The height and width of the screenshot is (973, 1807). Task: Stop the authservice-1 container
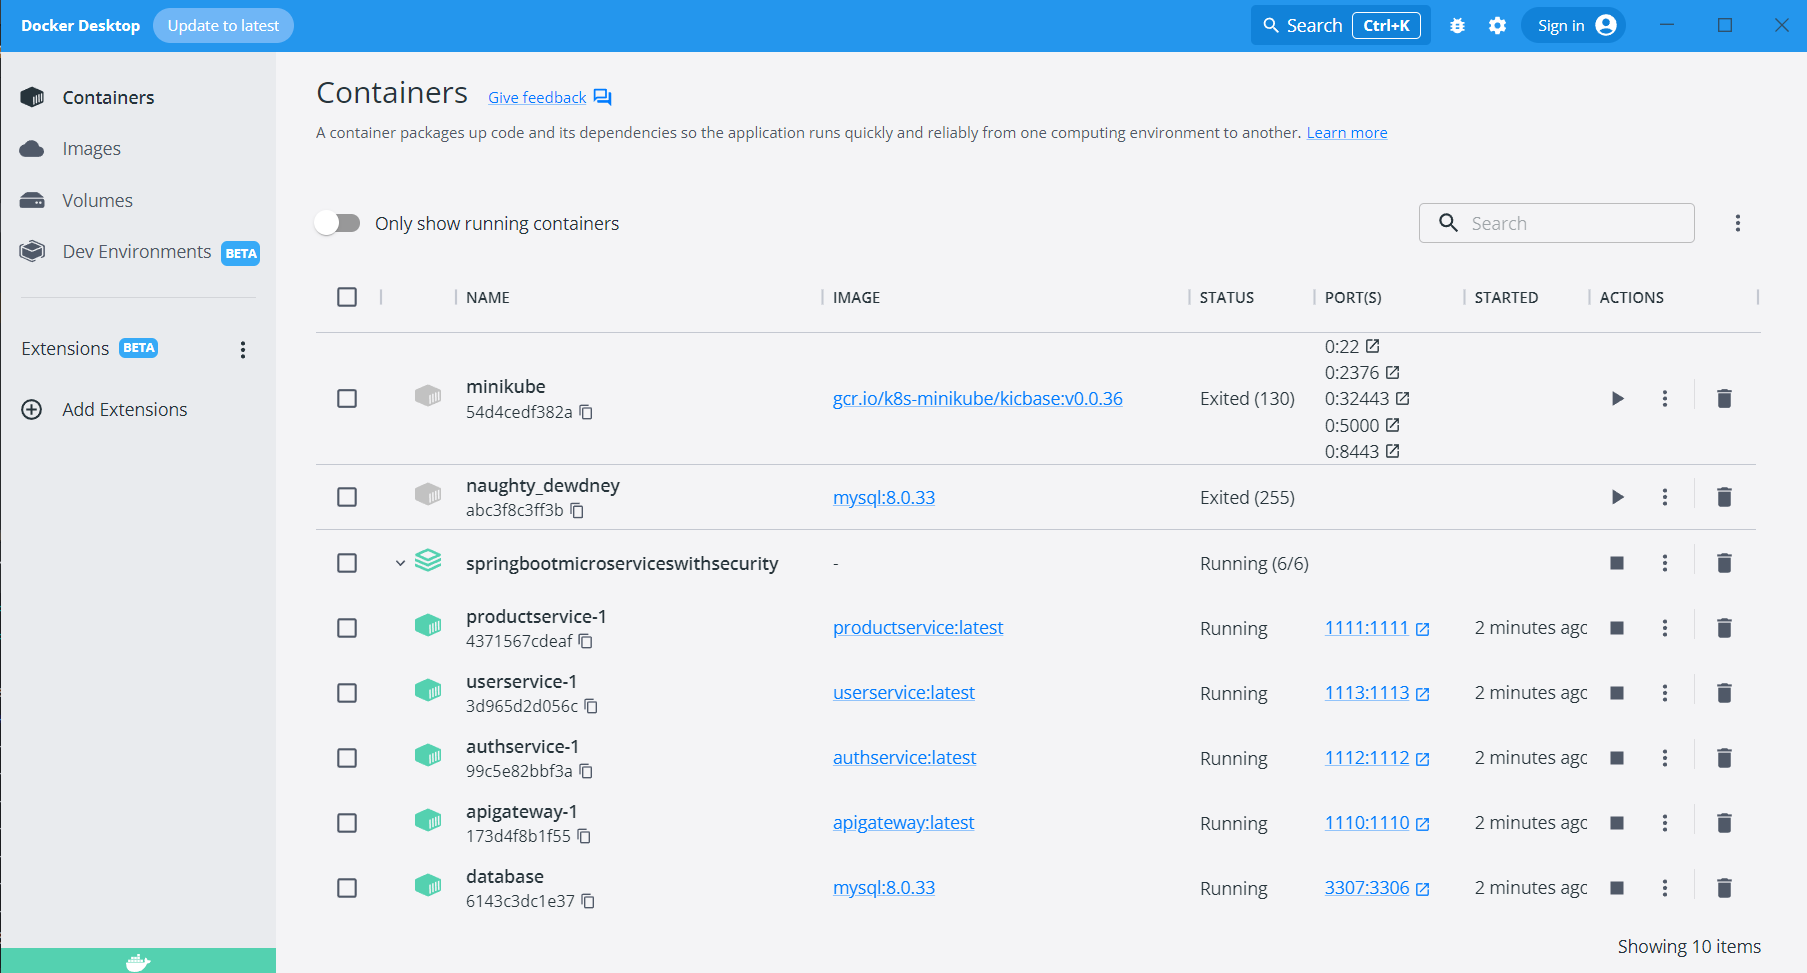1617,758
